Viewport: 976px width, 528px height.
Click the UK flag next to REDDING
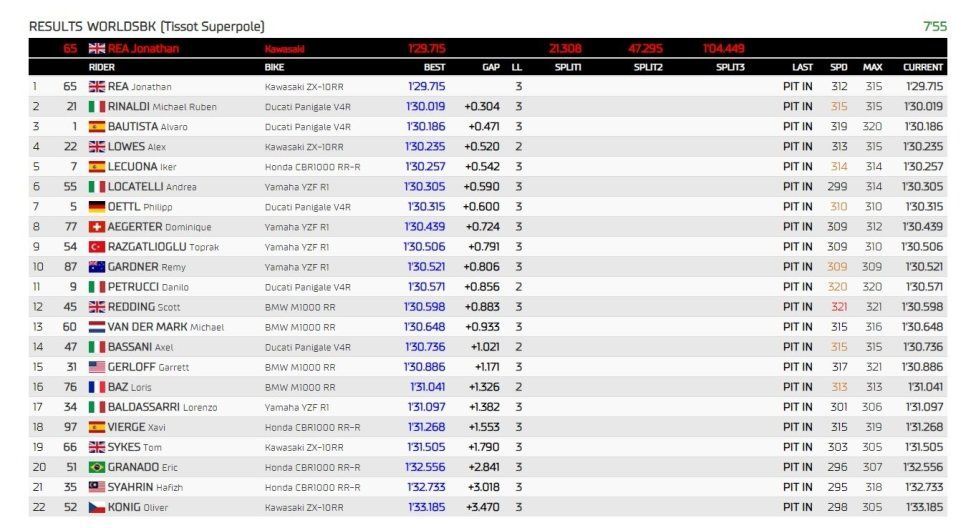point(96,307)
